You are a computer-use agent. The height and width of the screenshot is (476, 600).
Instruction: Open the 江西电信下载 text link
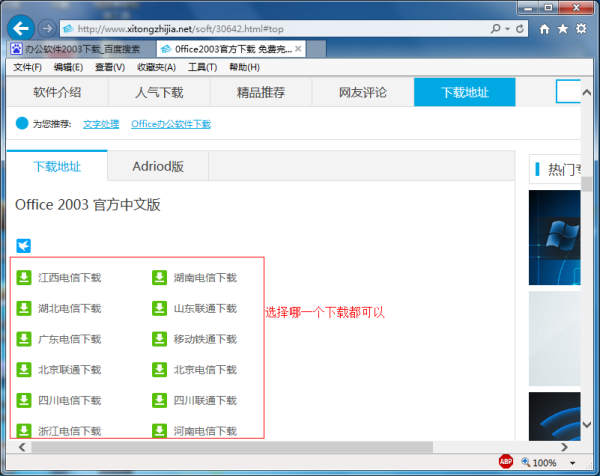click(70, 278)
